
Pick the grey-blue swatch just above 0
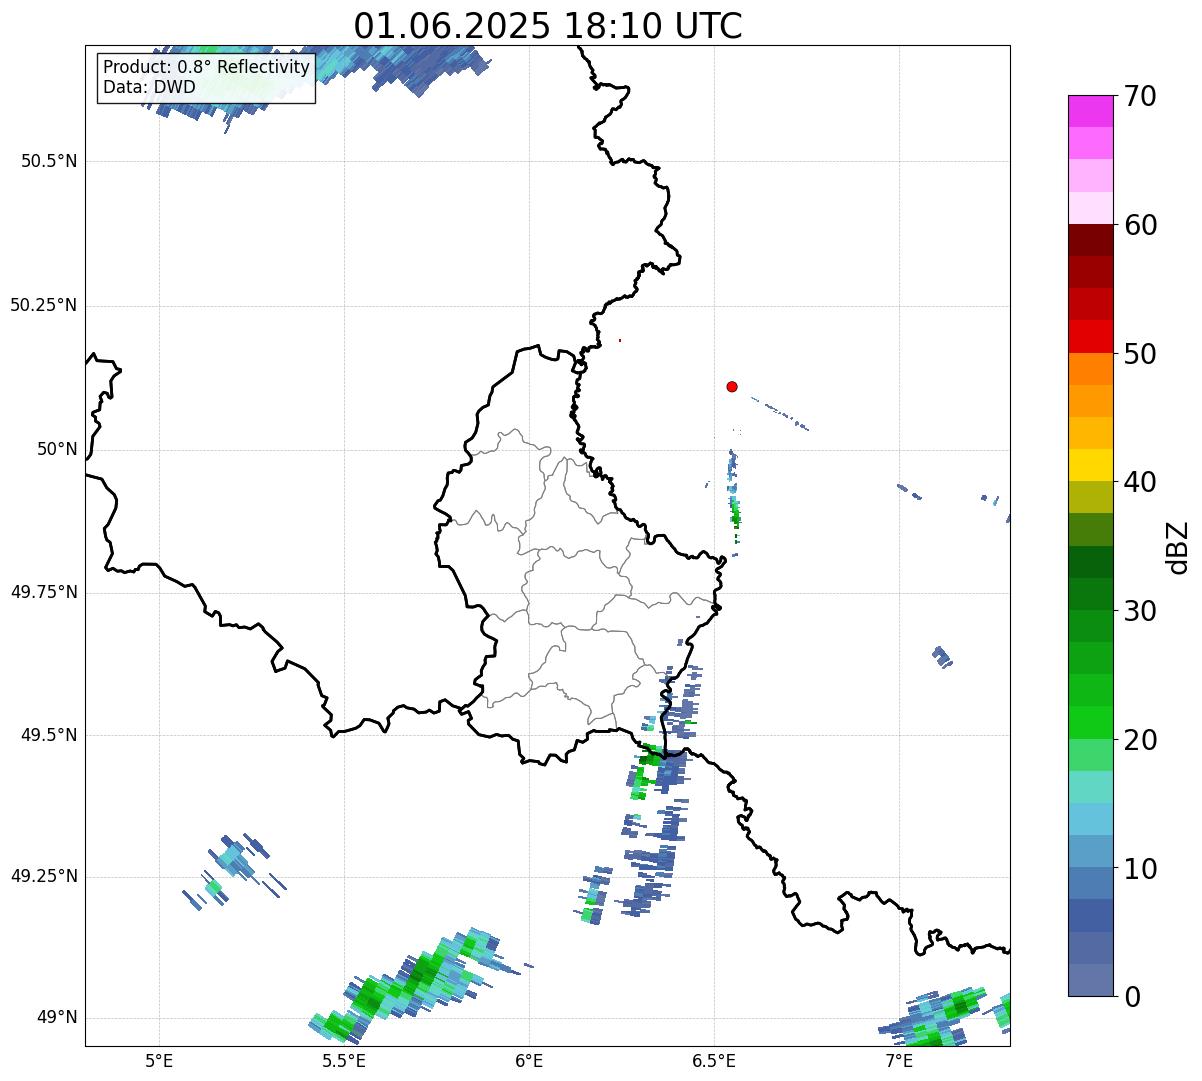point(1090,980)
